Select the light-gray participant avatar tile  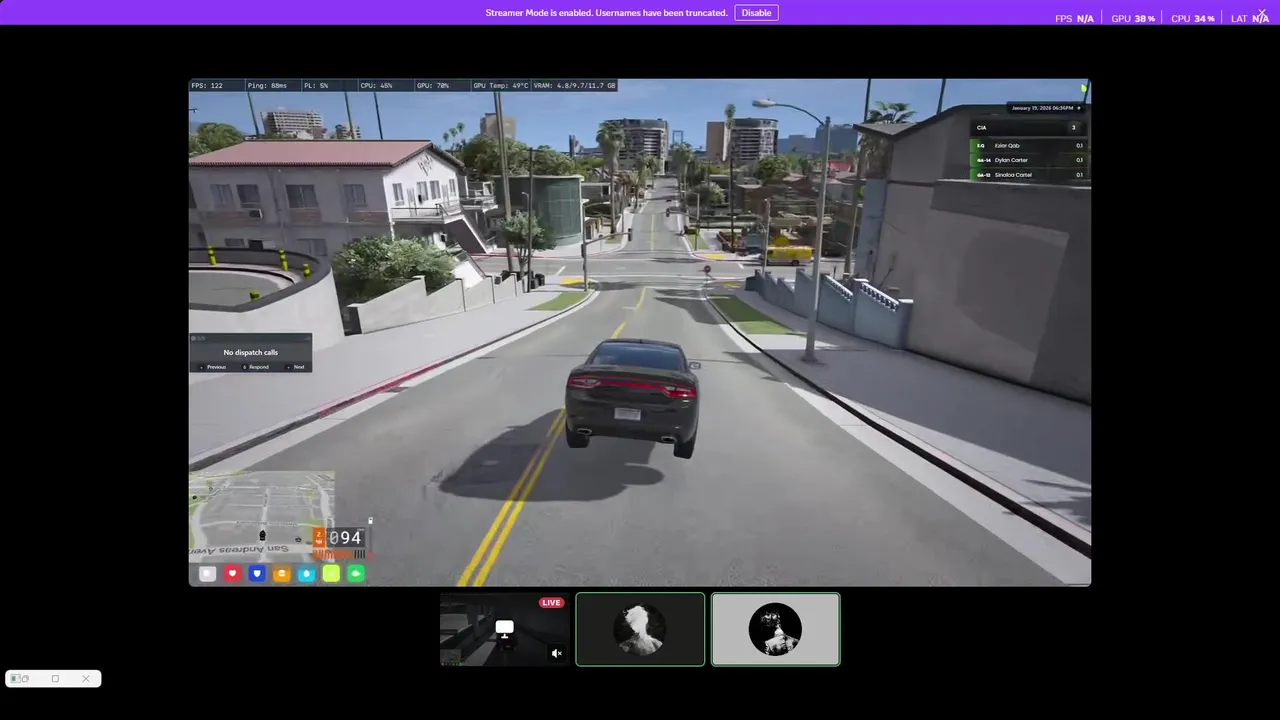click(x=775, y=629)
